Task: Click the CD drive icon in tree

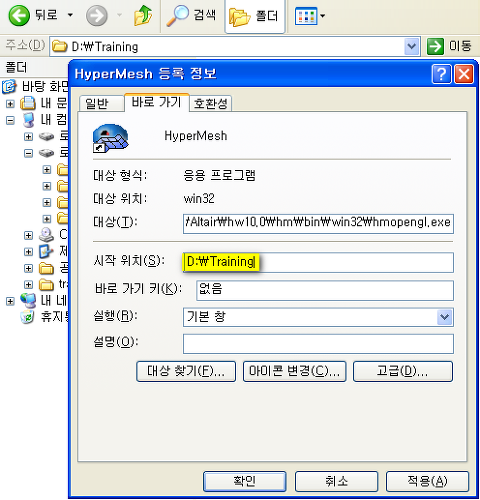Action: (46, 235)
